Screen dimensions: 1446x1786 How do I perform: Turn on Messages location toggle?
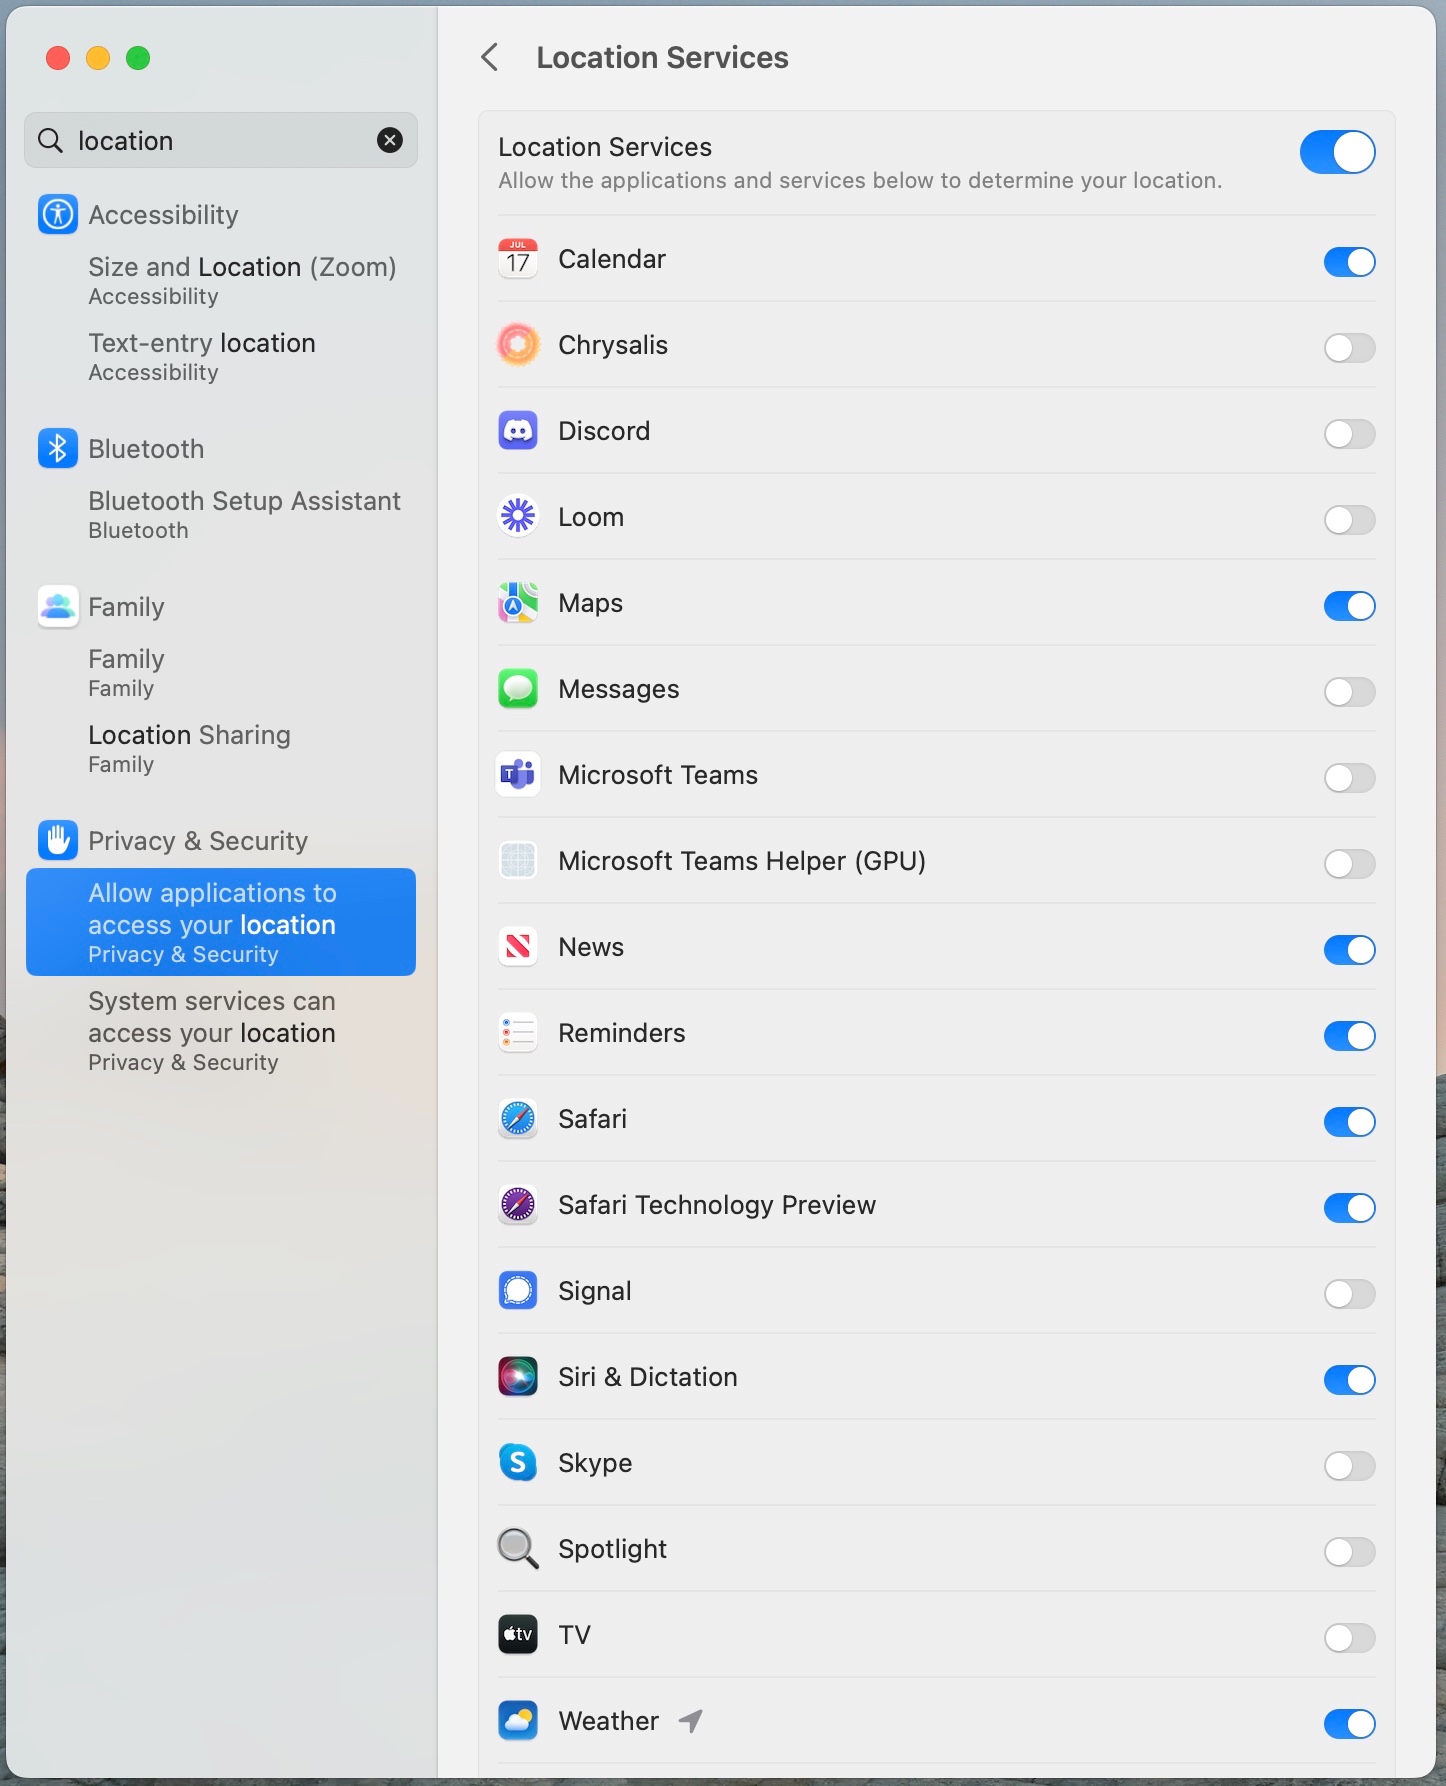point(1350,692)
